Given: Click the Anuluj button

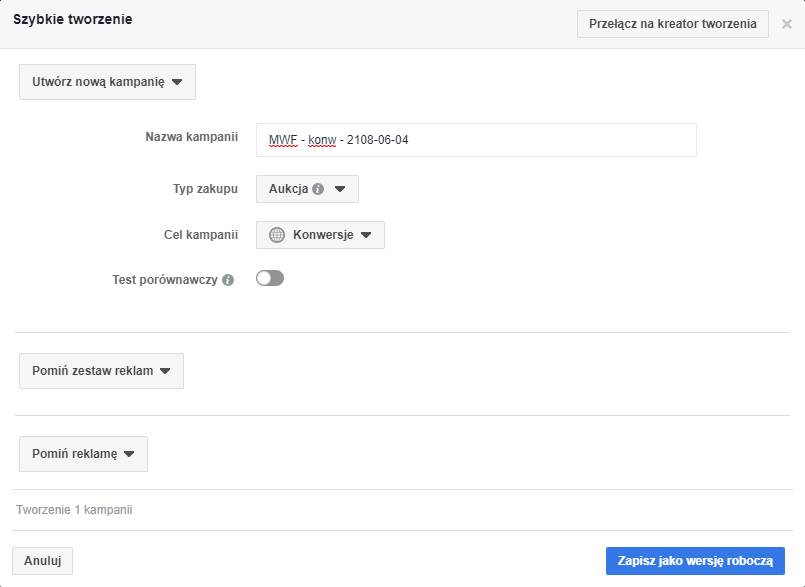Looking at the screenshot, I should (42, 561).
